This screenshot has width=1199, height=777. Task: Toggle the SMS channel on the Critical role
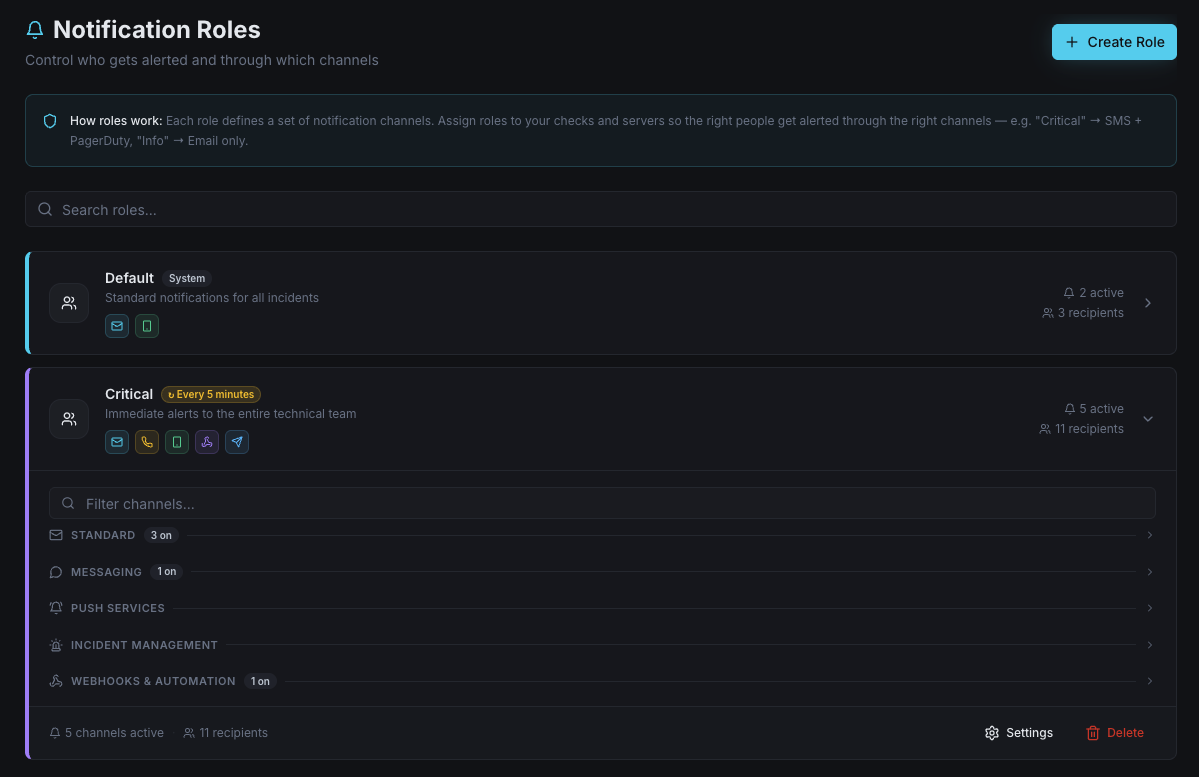[177, 441]
